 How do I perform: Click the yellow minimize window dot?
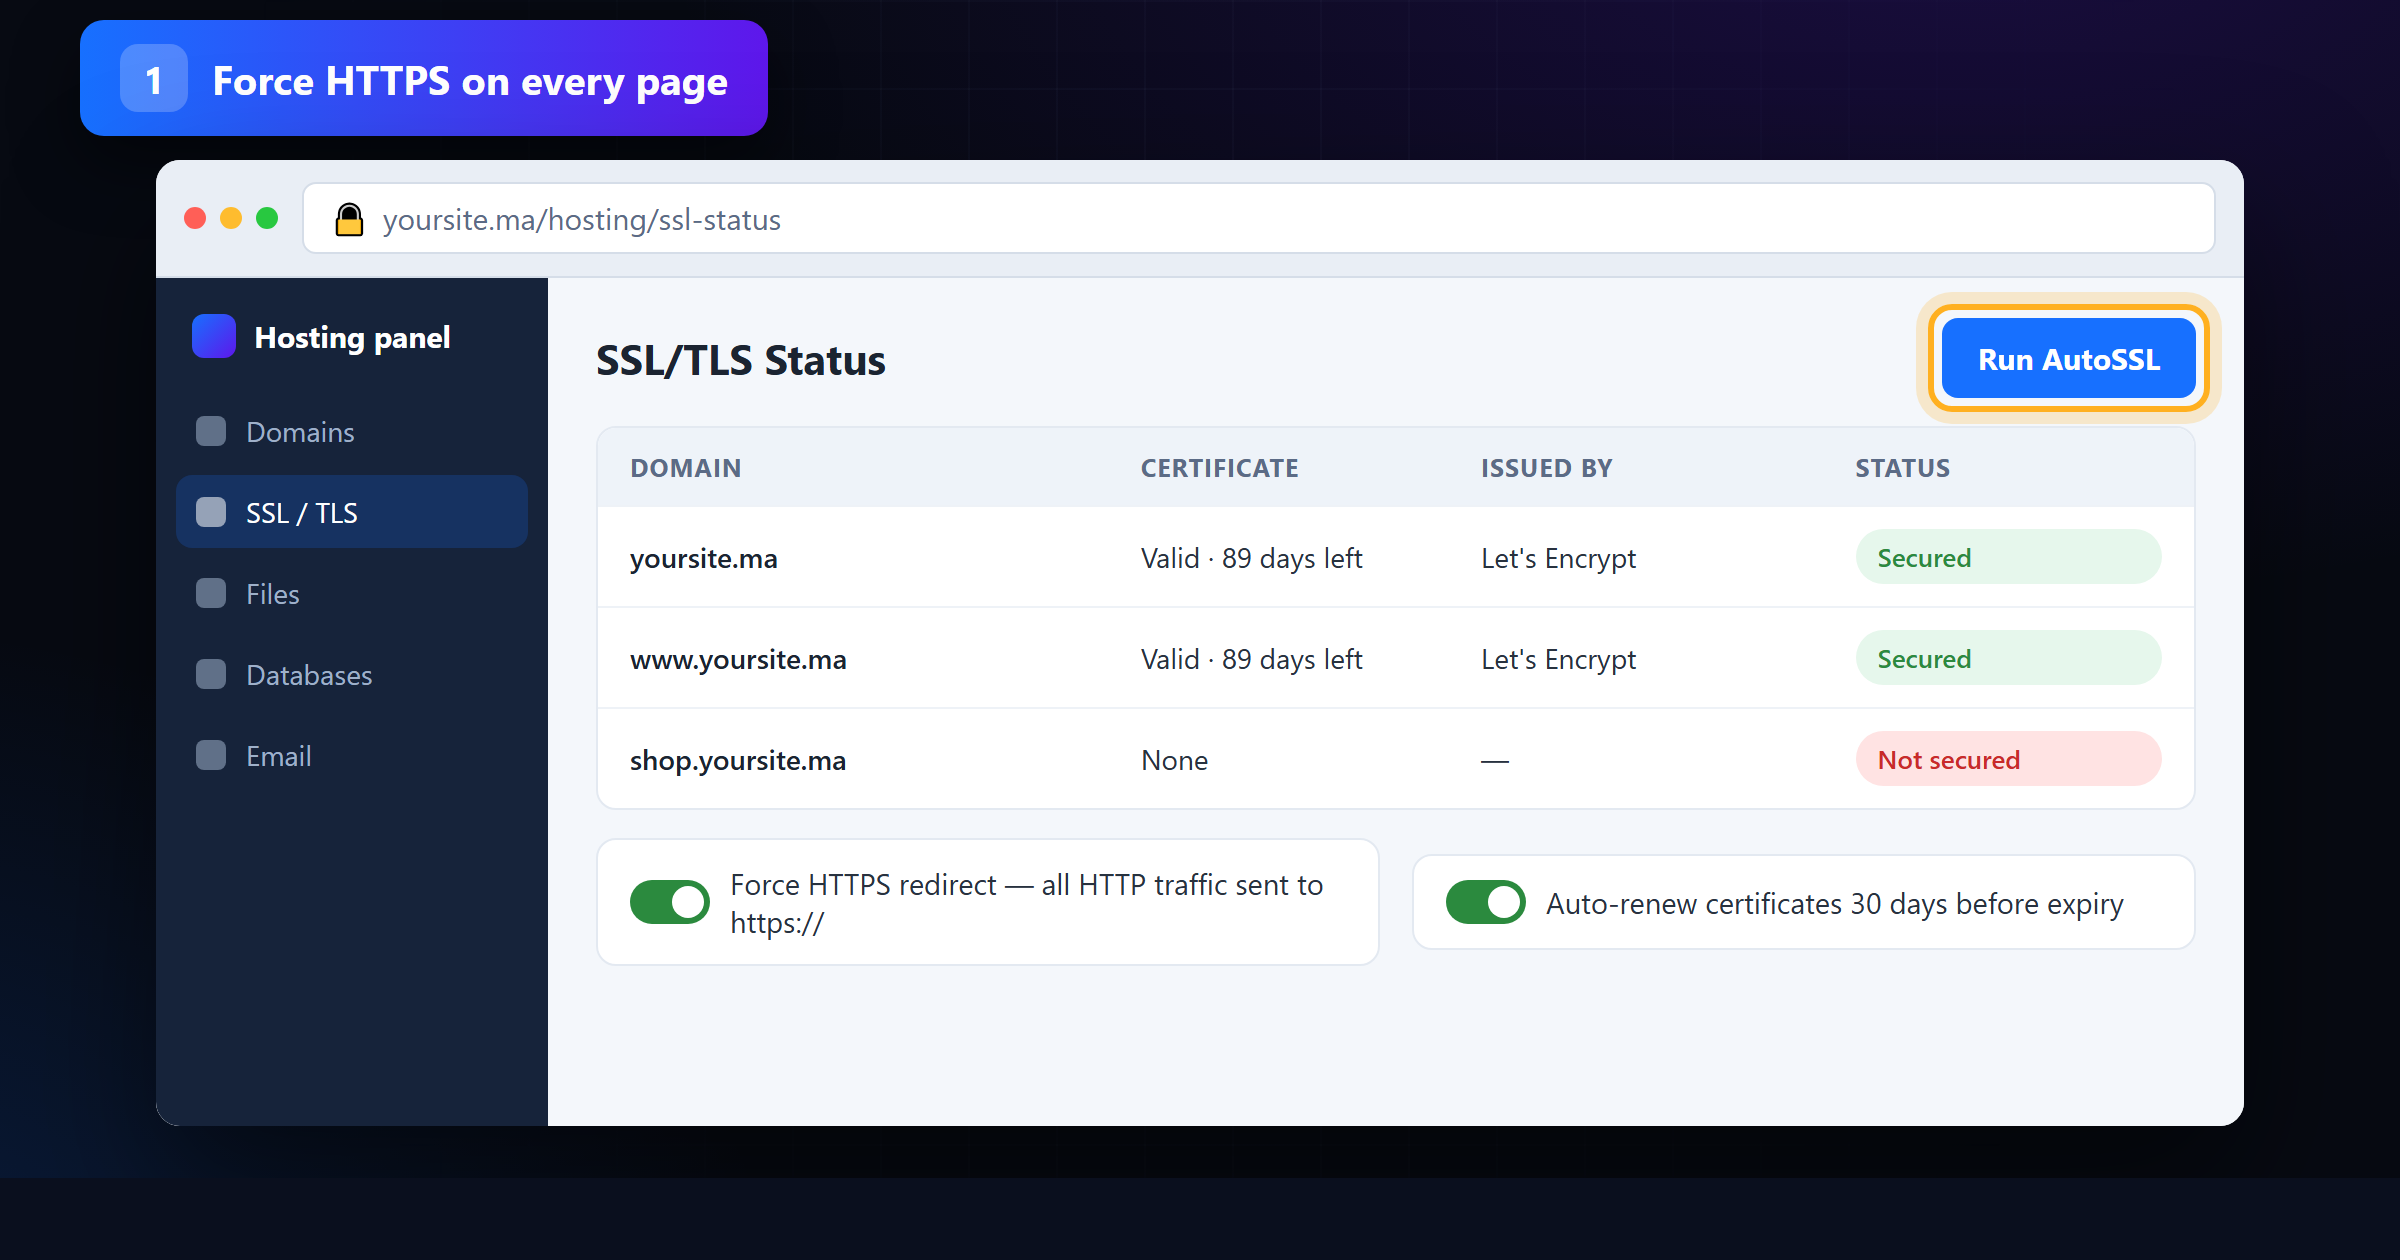[231, 218]
